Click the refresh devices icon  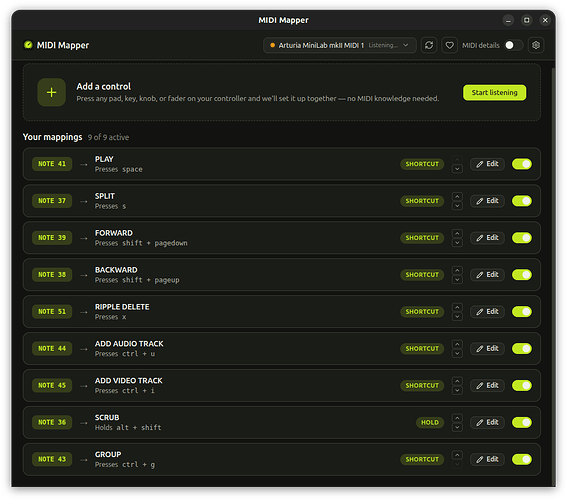coord(428,45)
